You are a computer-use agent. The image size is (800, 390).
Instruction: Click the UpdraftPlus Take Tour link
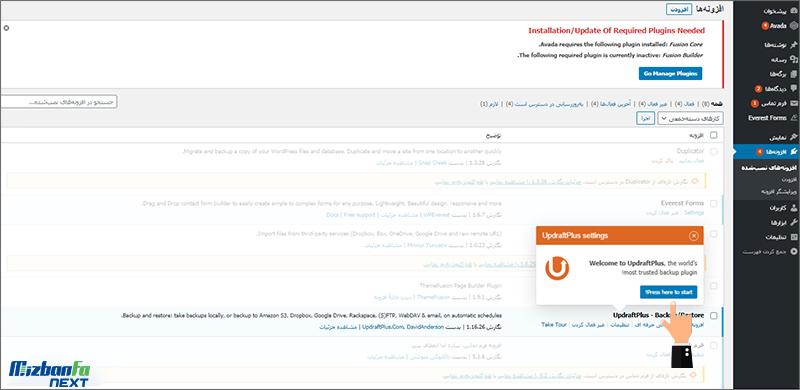tap(554, 325)
